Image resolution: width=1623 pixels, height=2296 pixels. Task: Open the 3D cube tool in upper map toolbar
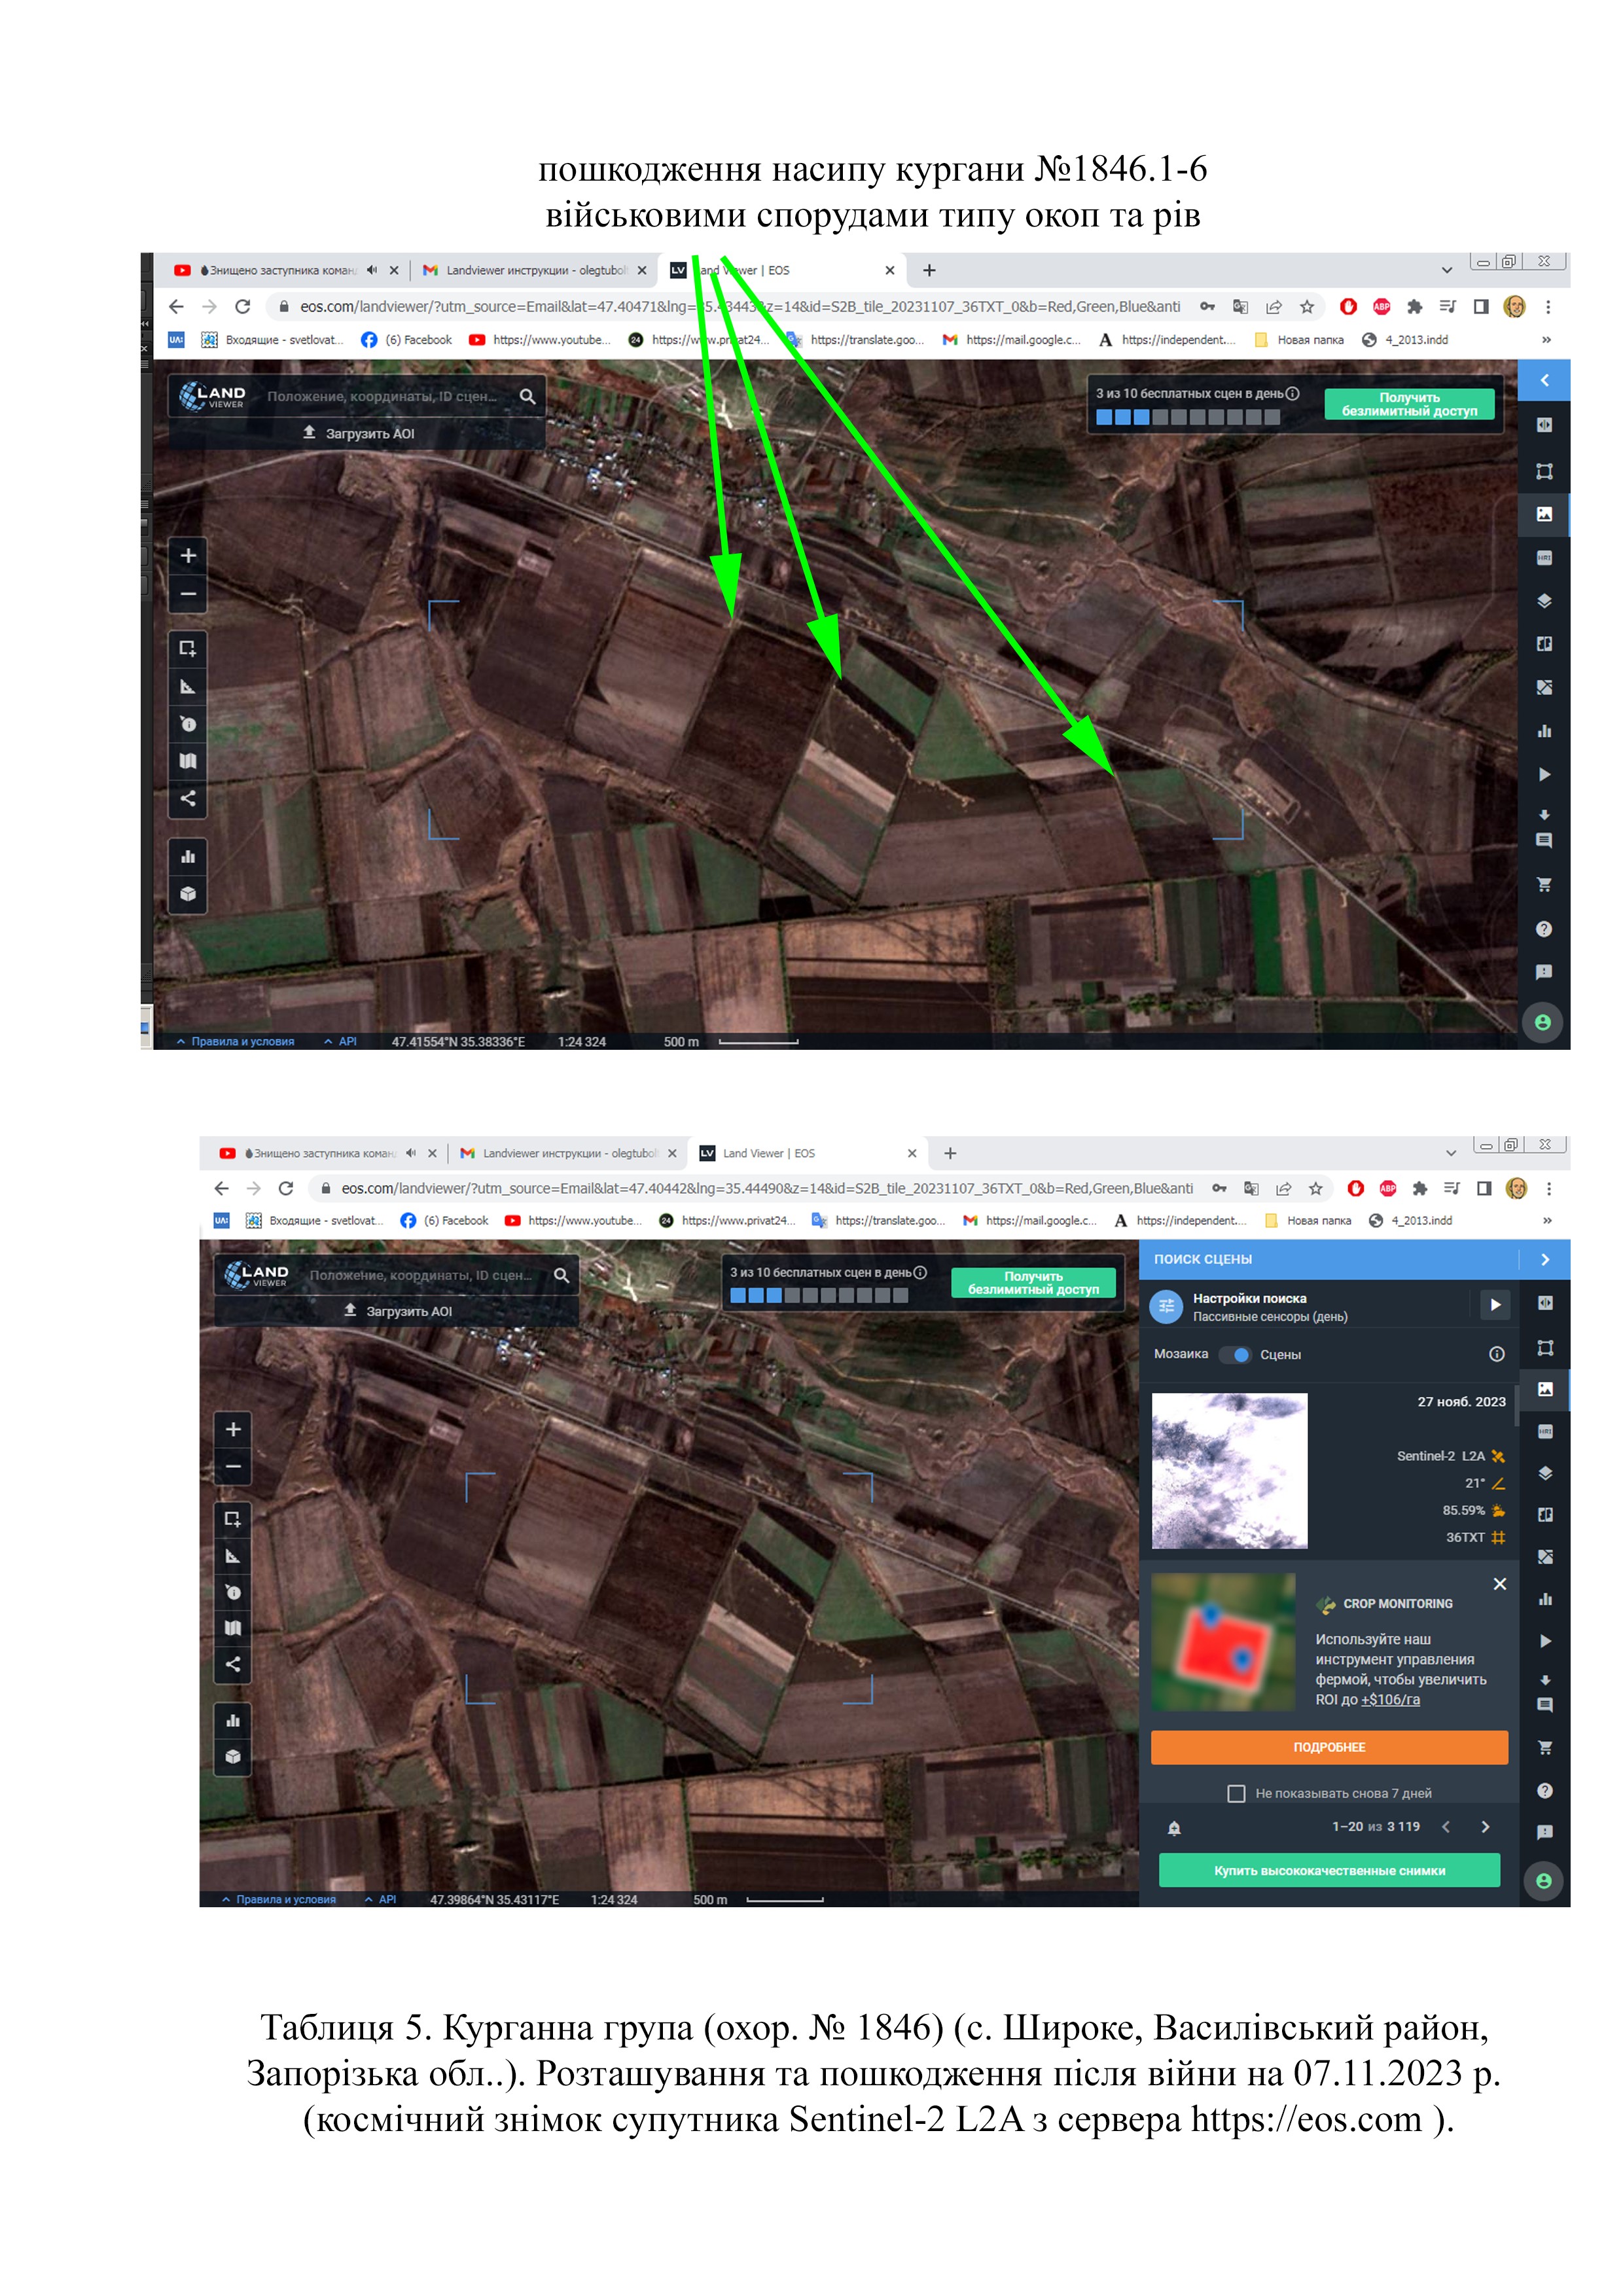pos(187,894)
